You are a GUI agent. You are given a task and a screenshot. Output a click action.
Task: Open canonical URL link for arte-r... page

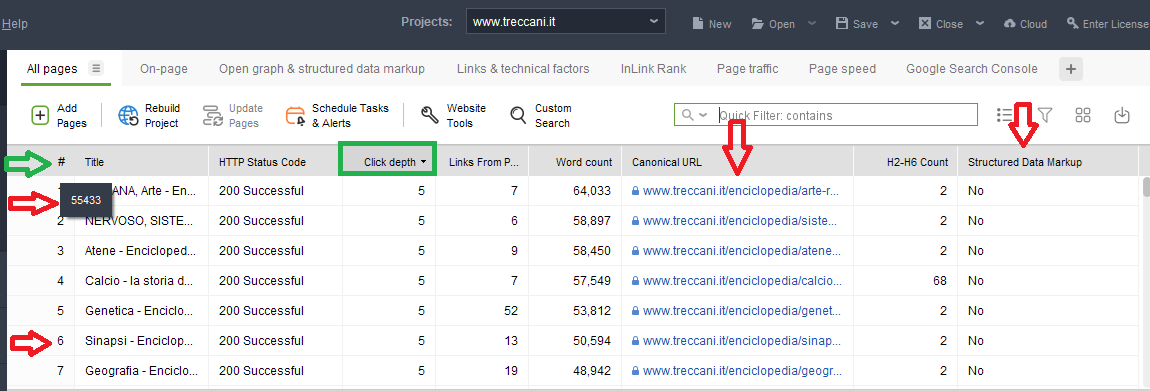[x=741, y=191]
